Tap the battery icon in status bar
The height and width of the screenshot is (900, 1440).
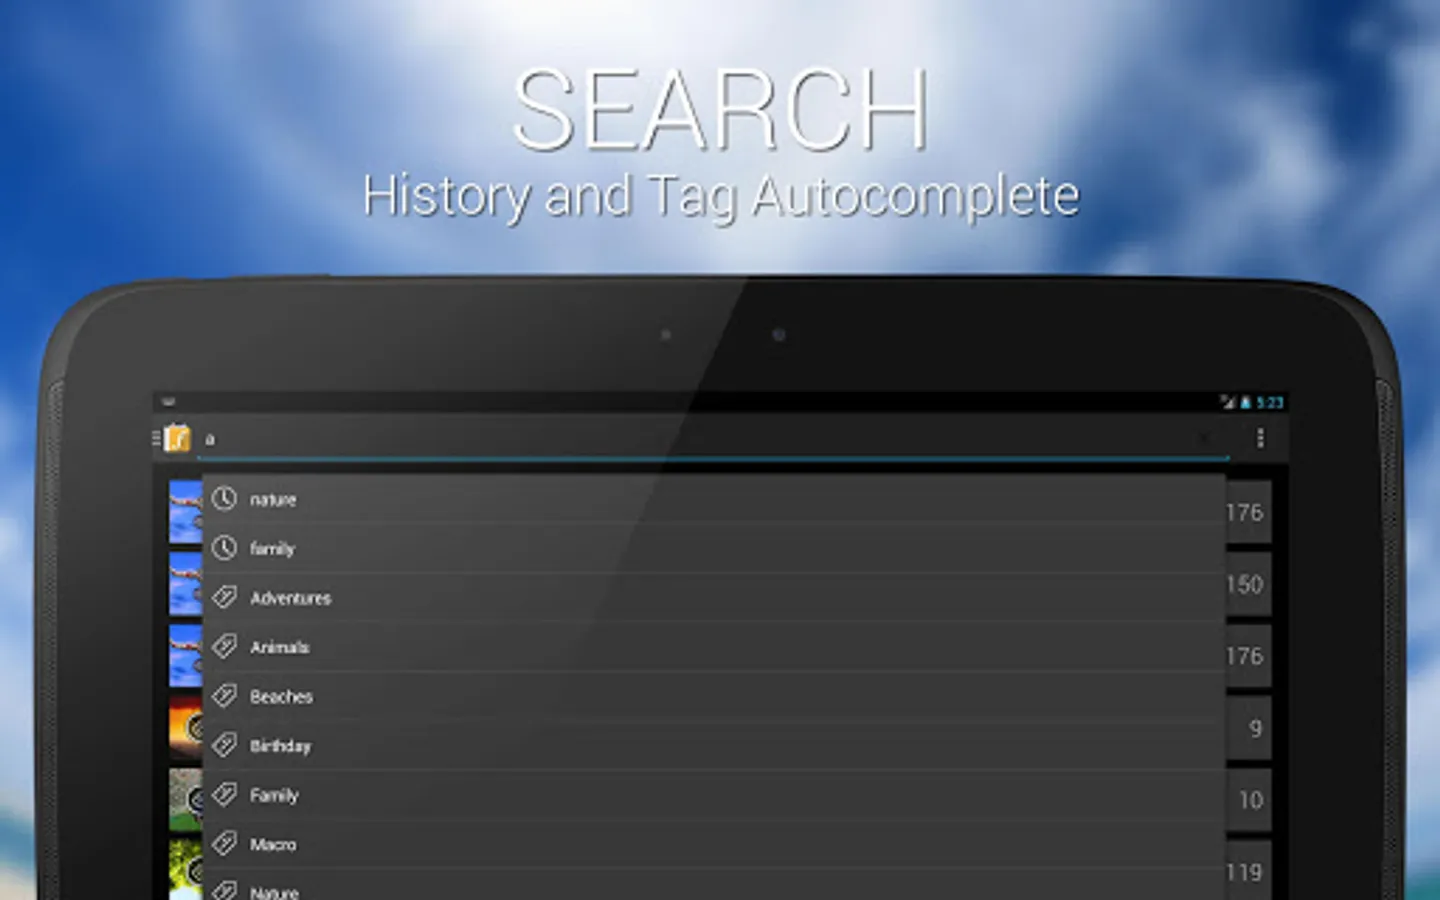(x=1246, y=402)
